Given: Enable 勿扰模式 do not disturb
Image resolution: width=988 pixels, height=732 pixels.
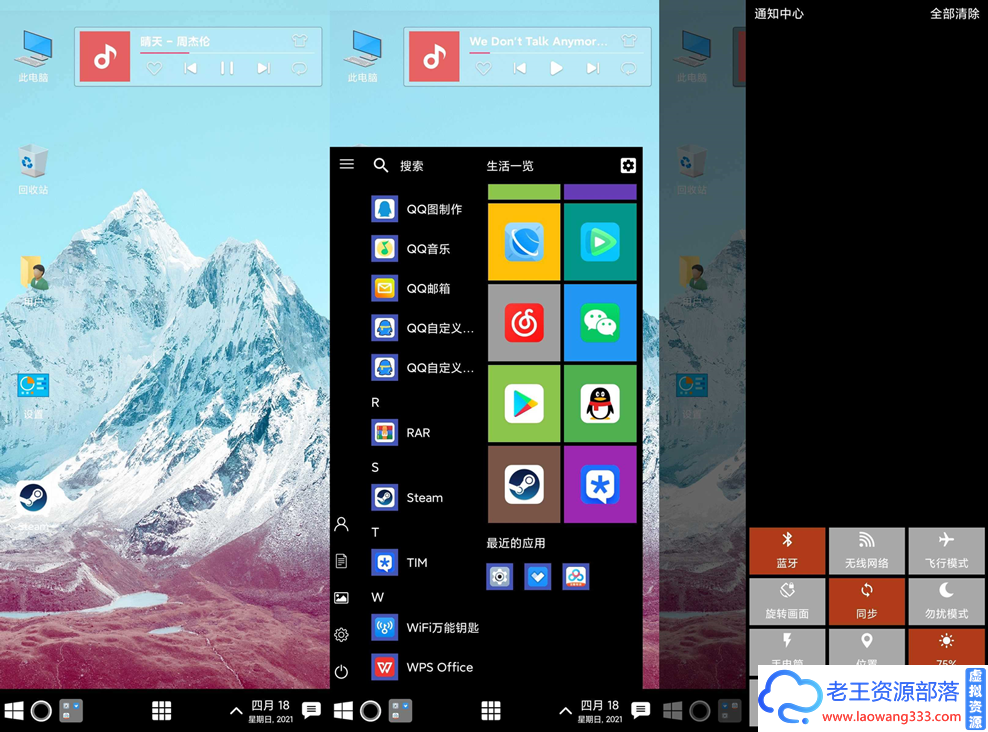Looking at the screenshot, I should (946, 601).
